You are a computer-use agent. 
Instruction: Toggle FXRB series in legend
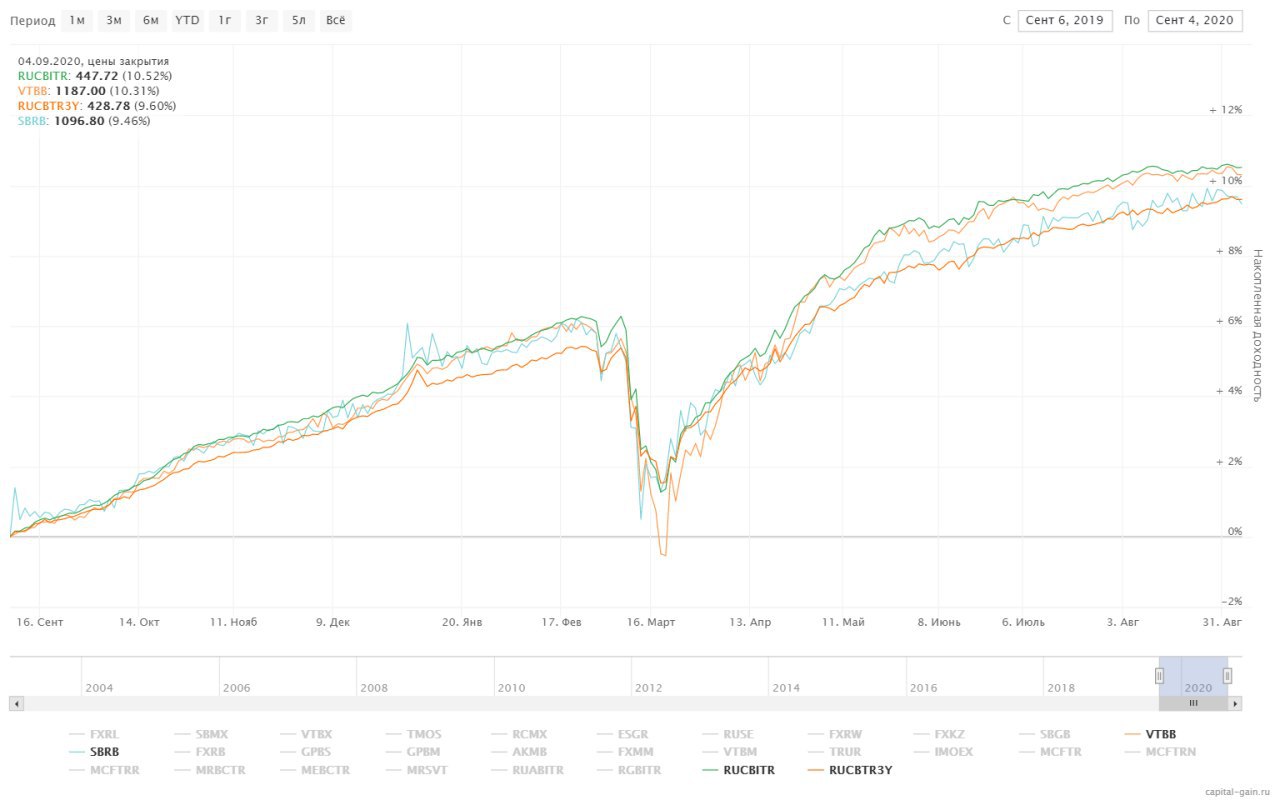click(x=200, y=752)
